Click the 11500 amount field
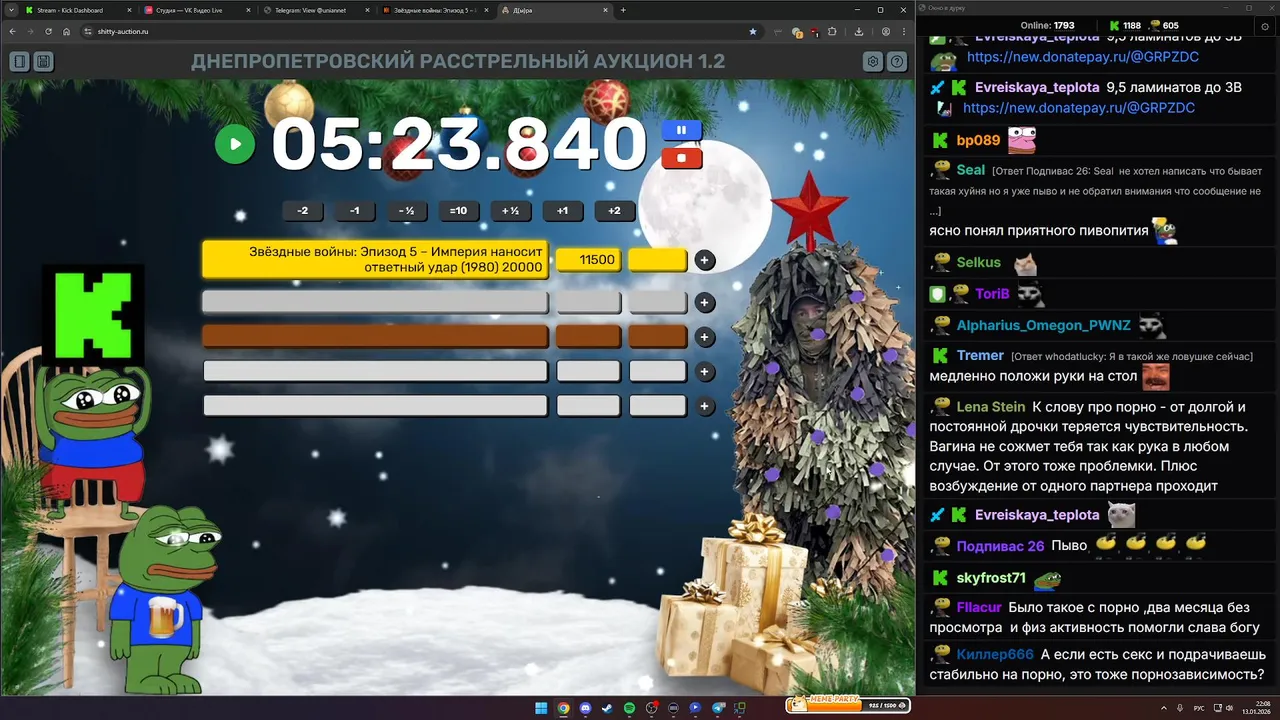The image size is (1280, 720). [588, 260]
